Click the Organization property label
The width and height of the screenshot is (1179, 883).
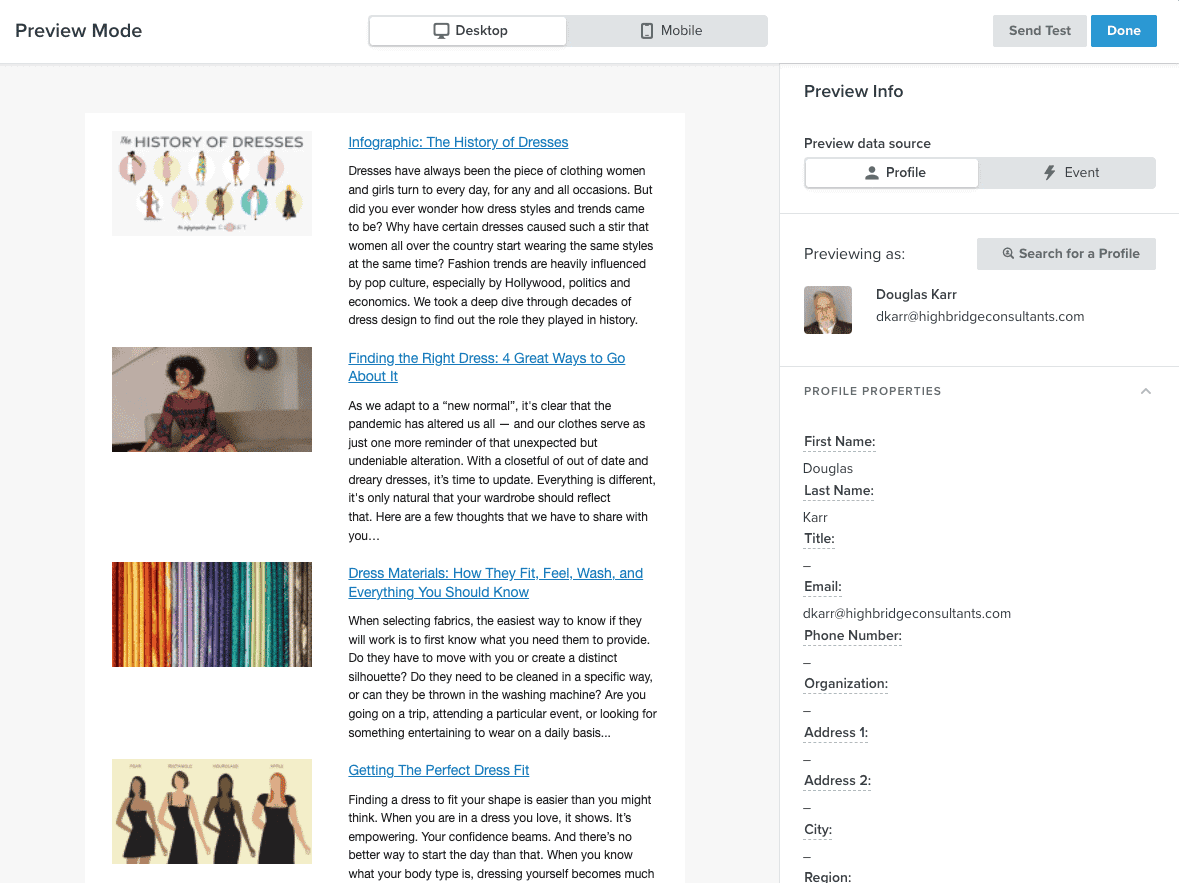[x=846, y=684]
